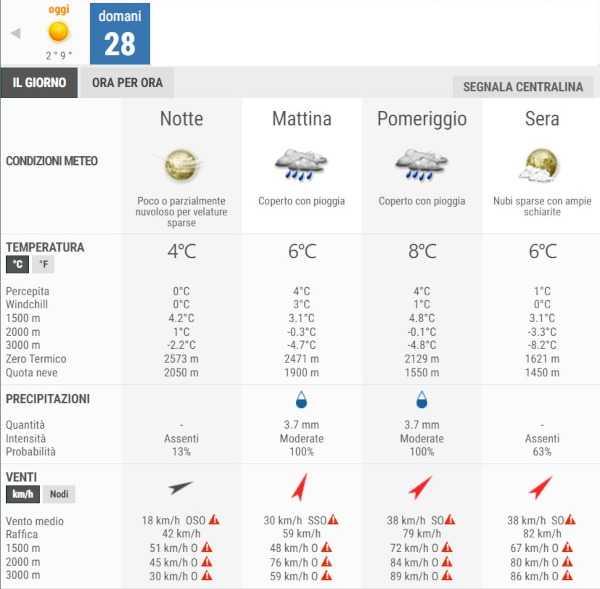
Task: Select the 'domani 28' day tile
Action: pos(120,35)
